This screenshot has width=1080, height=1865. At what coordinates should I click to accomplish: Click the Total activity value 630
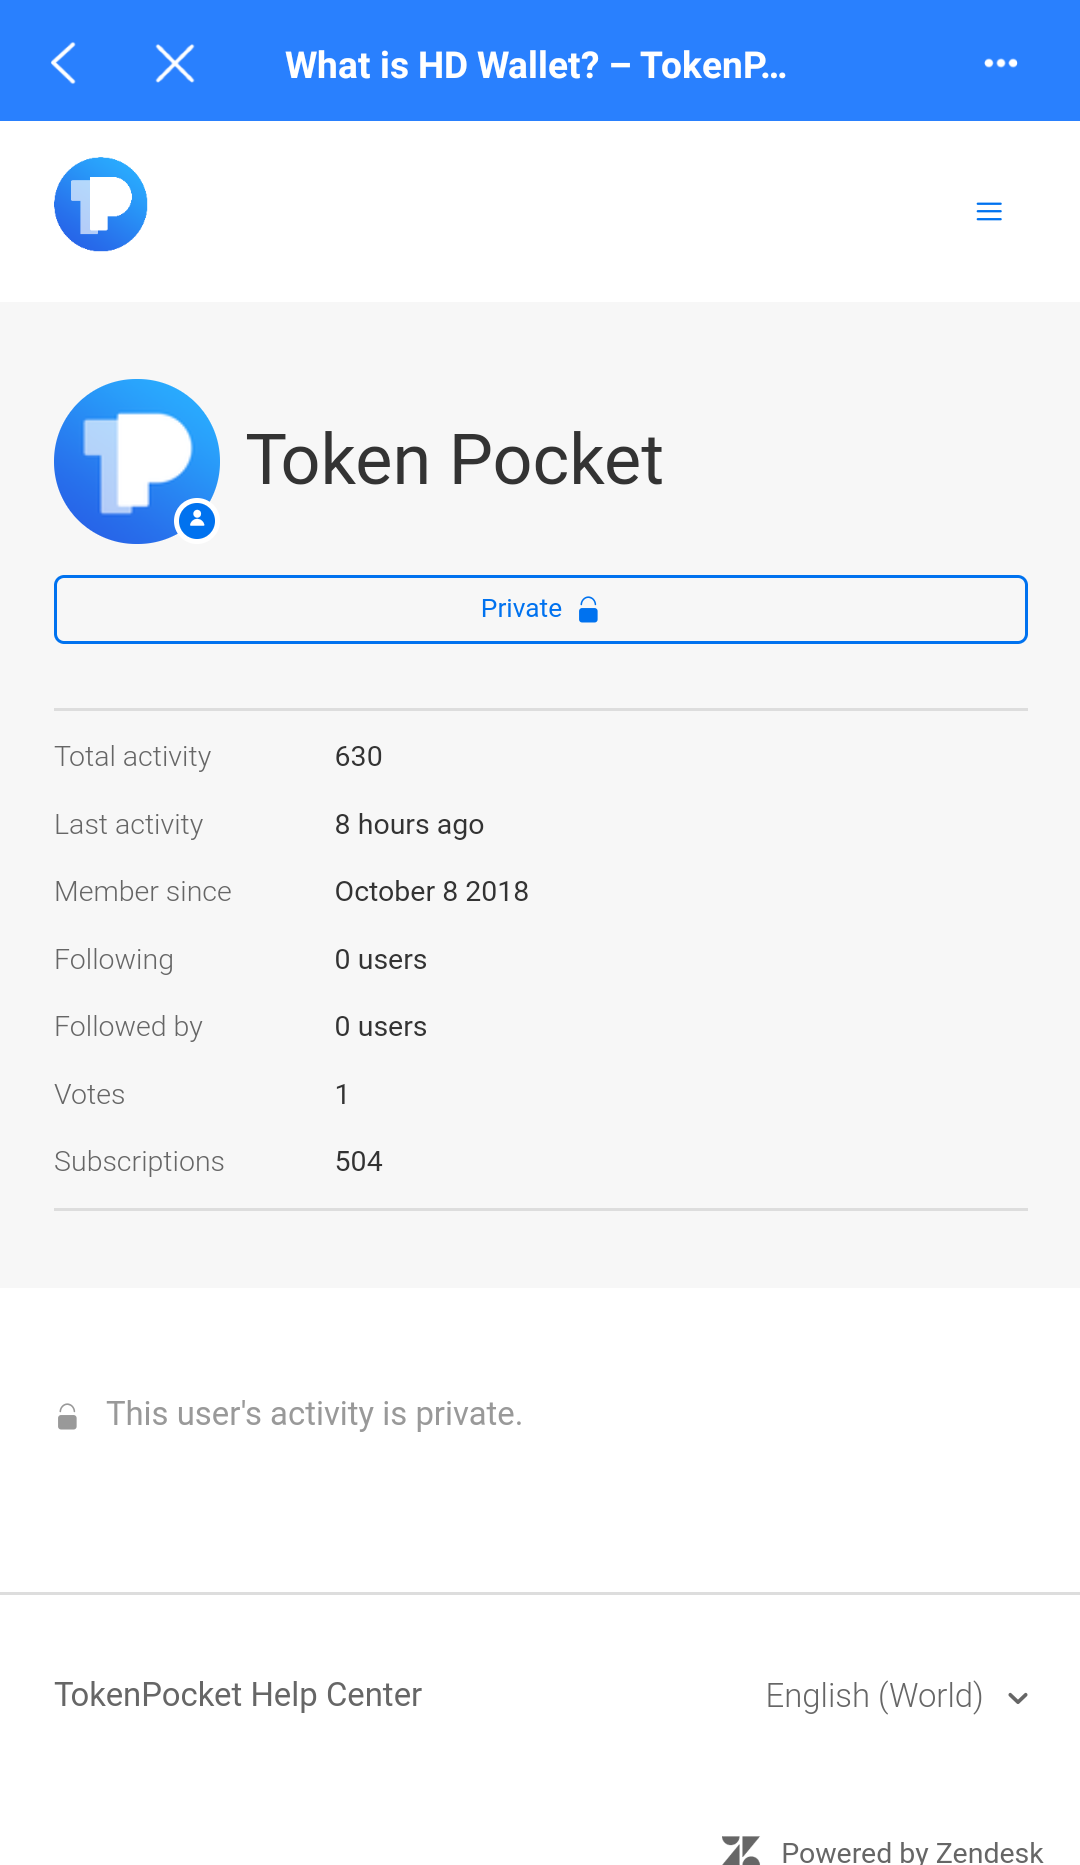(x=359, y=756)
